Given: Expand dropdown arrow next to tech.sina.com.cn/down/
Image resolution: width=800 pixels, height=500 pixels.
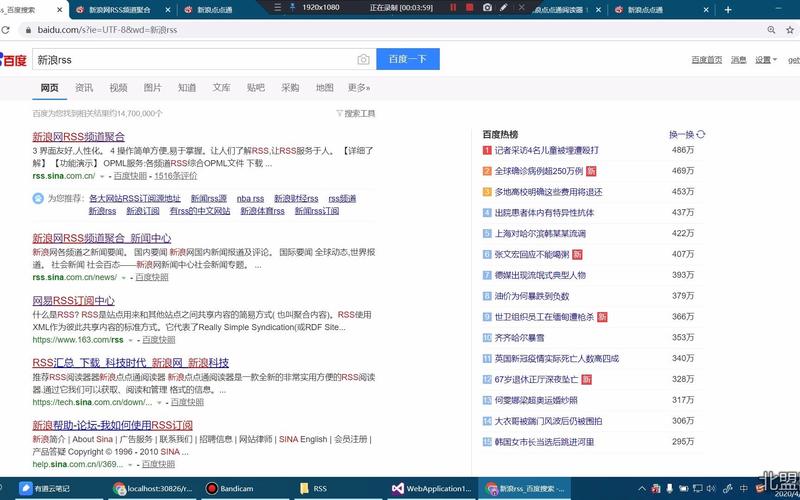Looking at the screenshot, I should pos(159,403).
